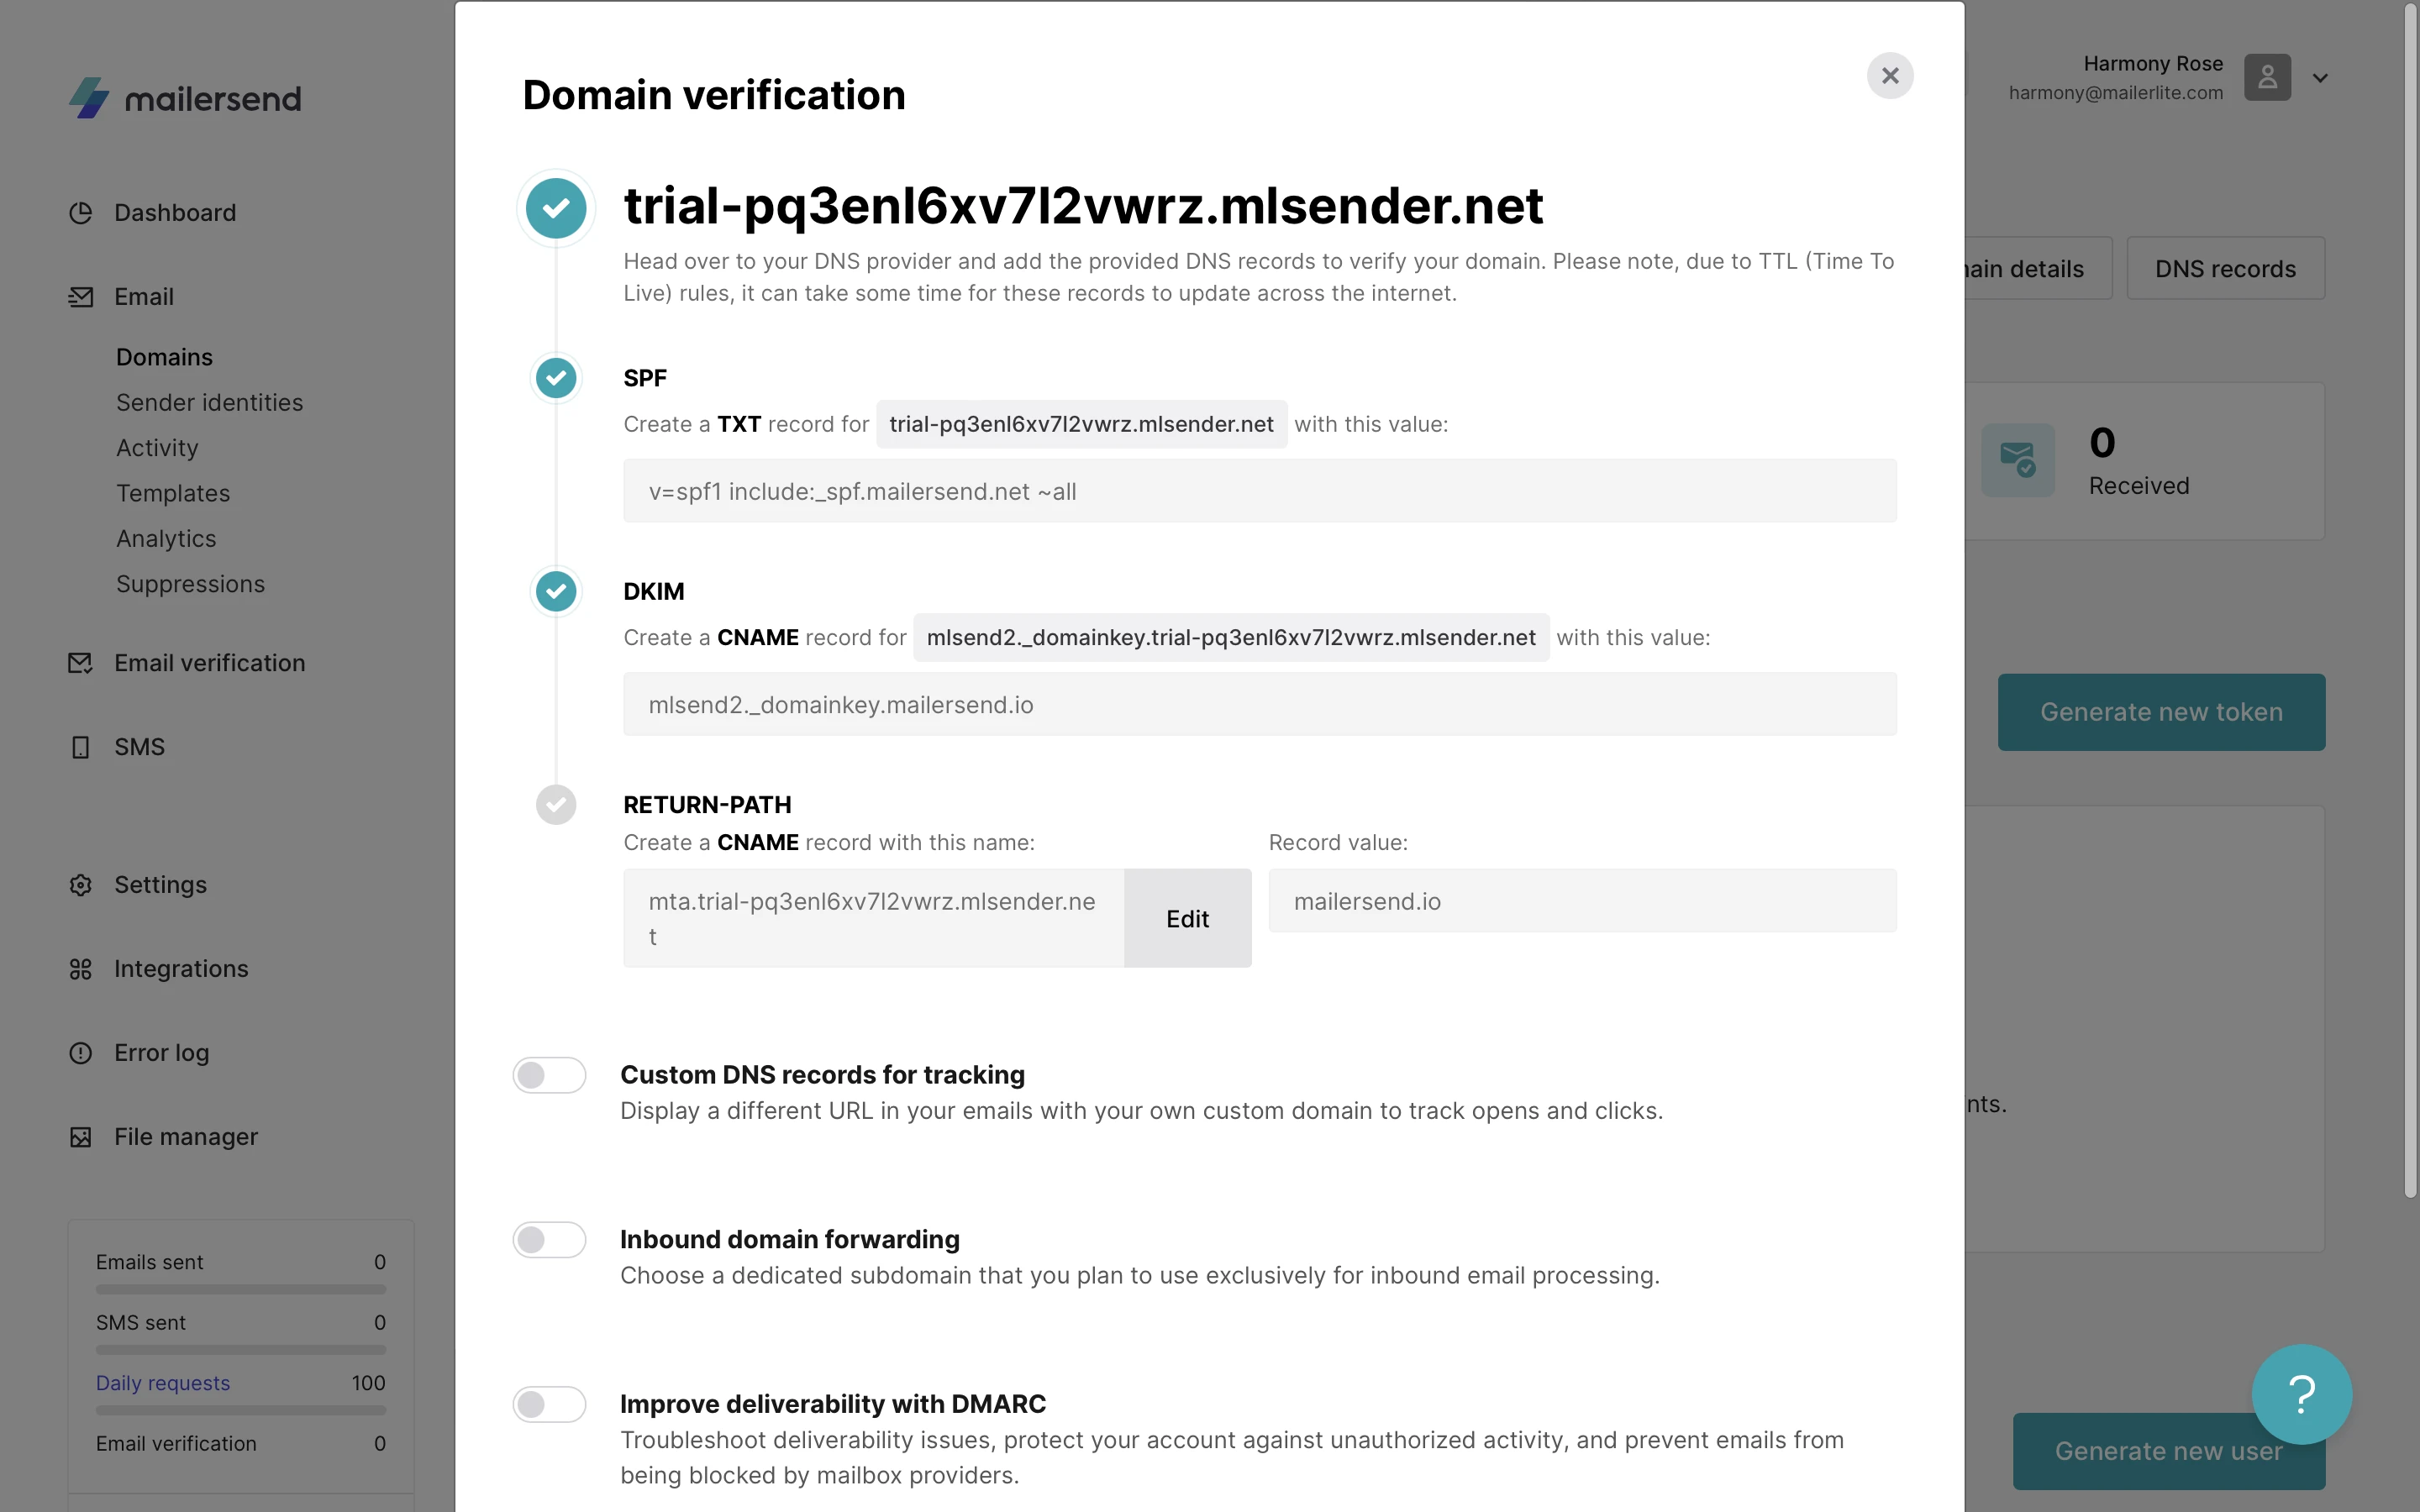
Task: Click the Email envelope icon in sidebar
Action: click(x=80, y=297)
